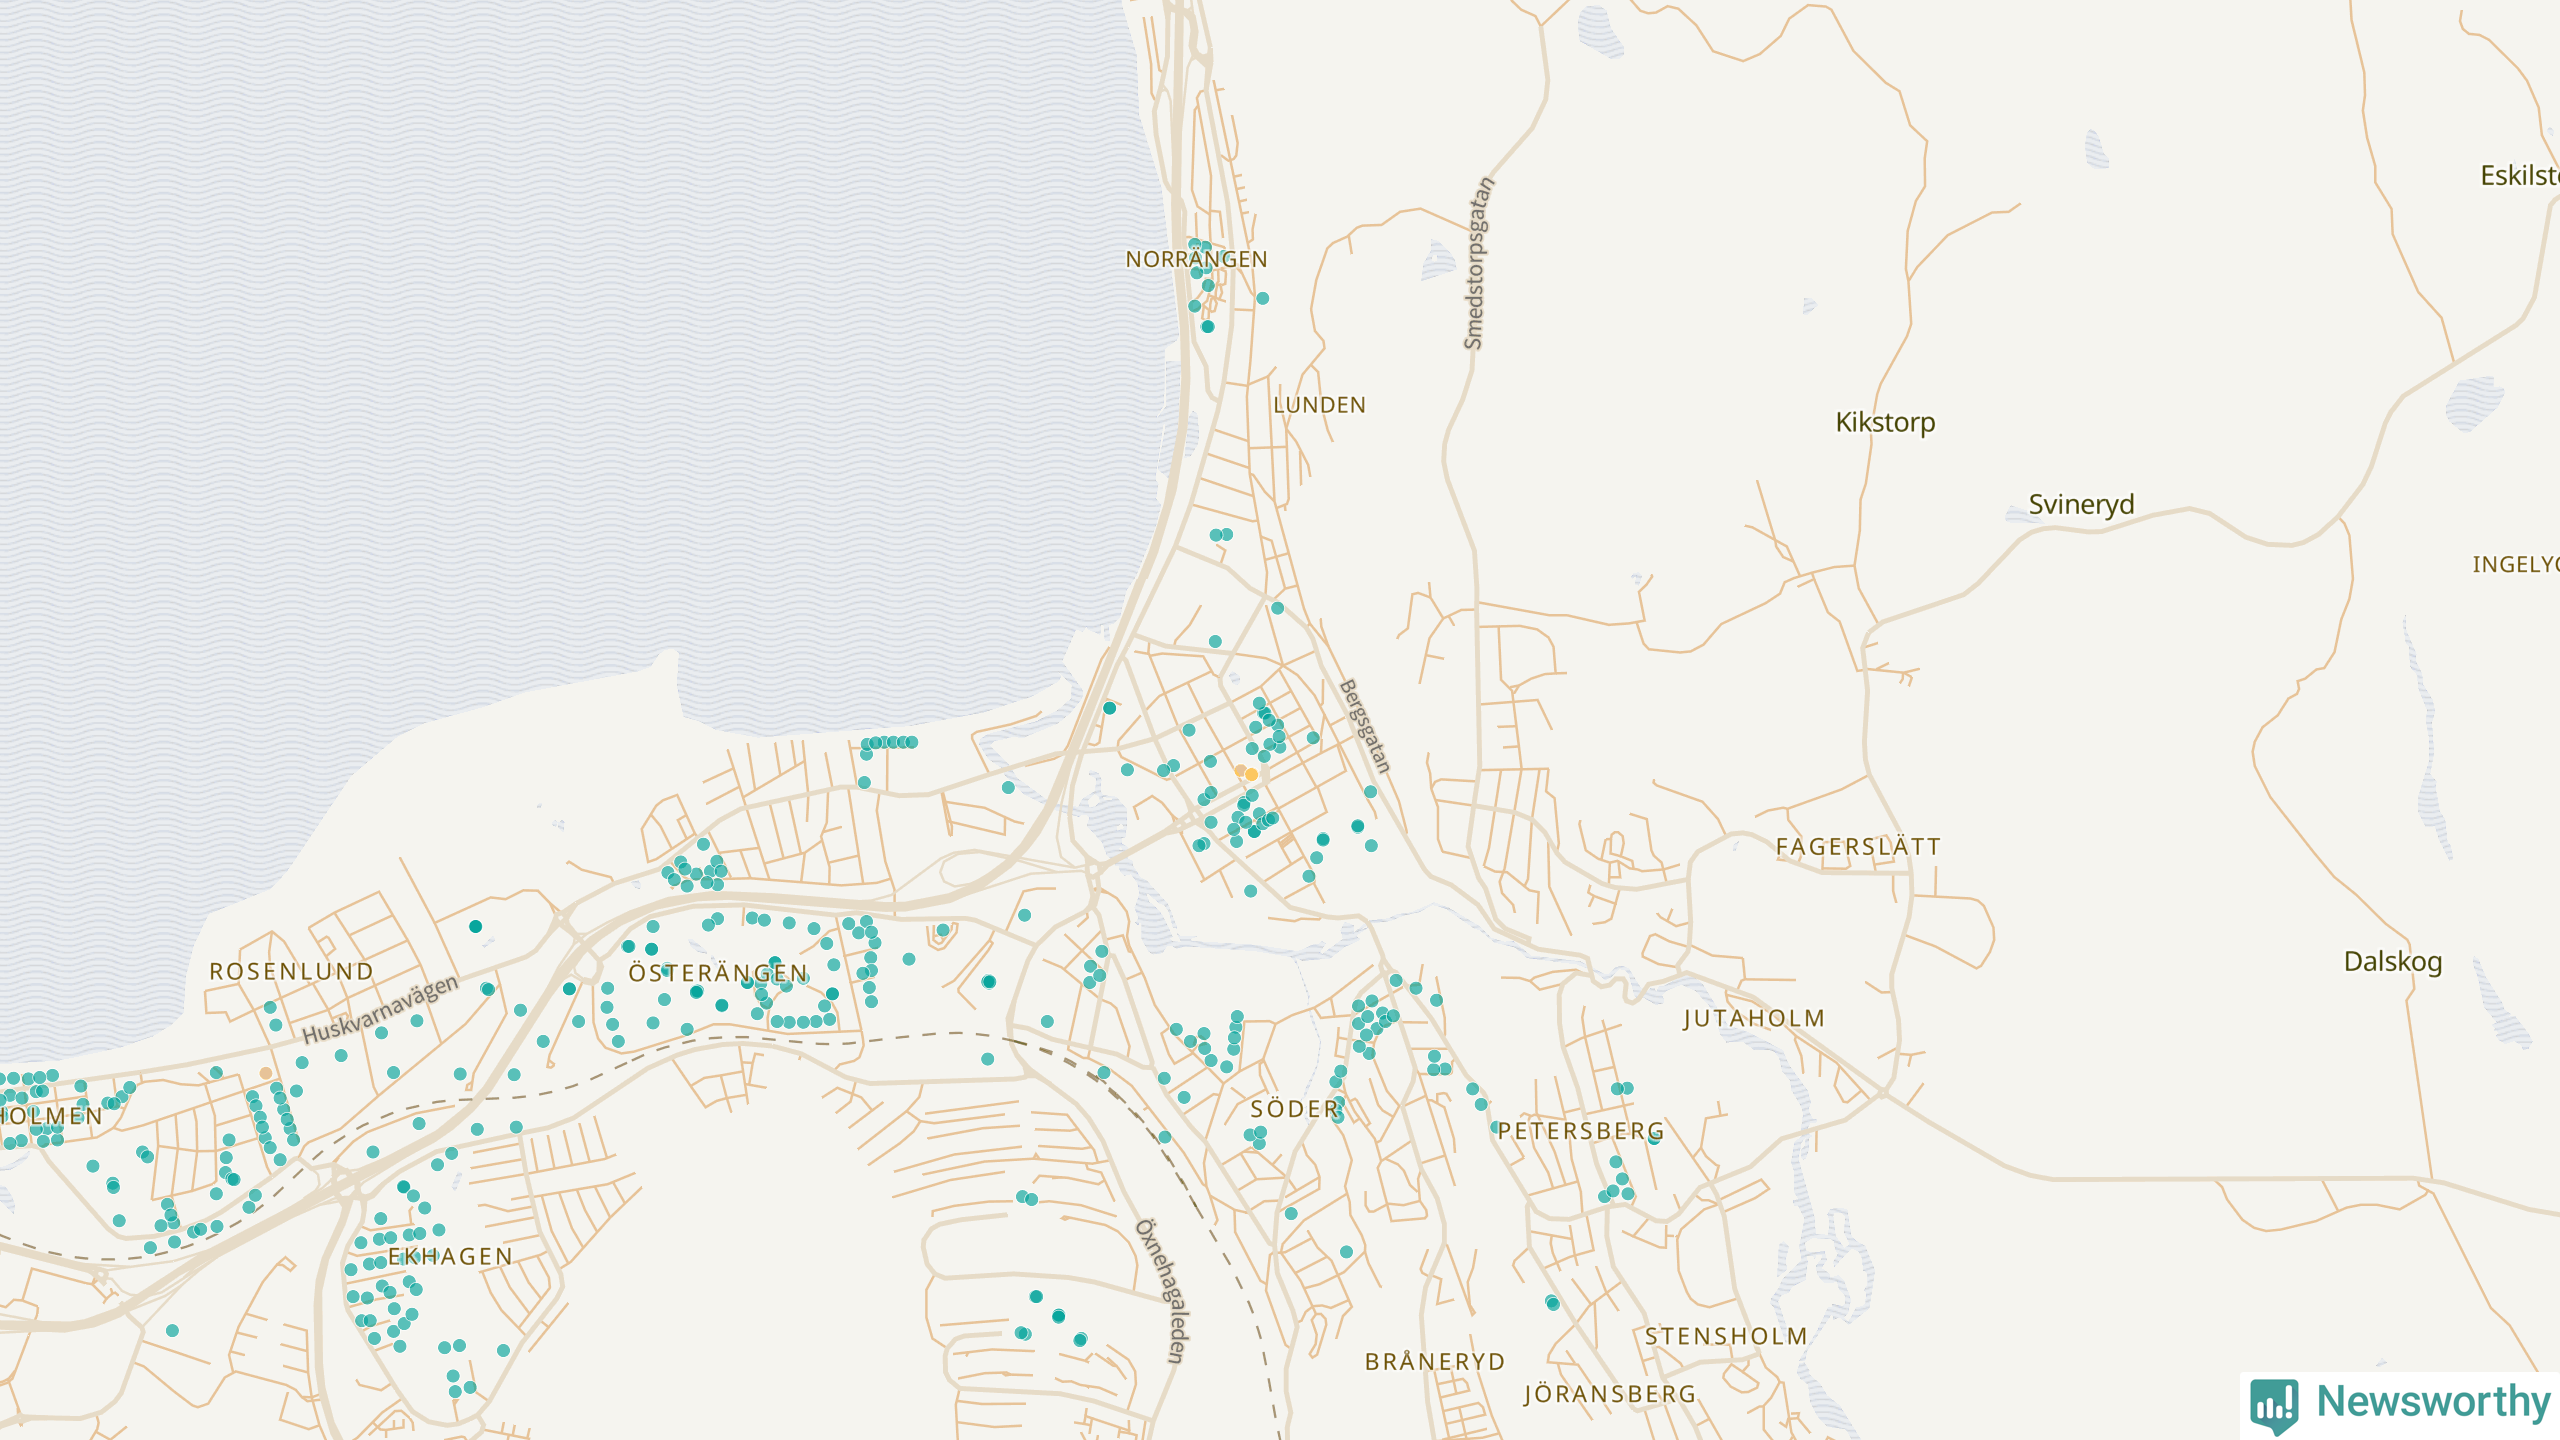Screen dimensions: 2560x1440
Task: Click the FAGERSLÄTT district label
Action: point(1858,847)
